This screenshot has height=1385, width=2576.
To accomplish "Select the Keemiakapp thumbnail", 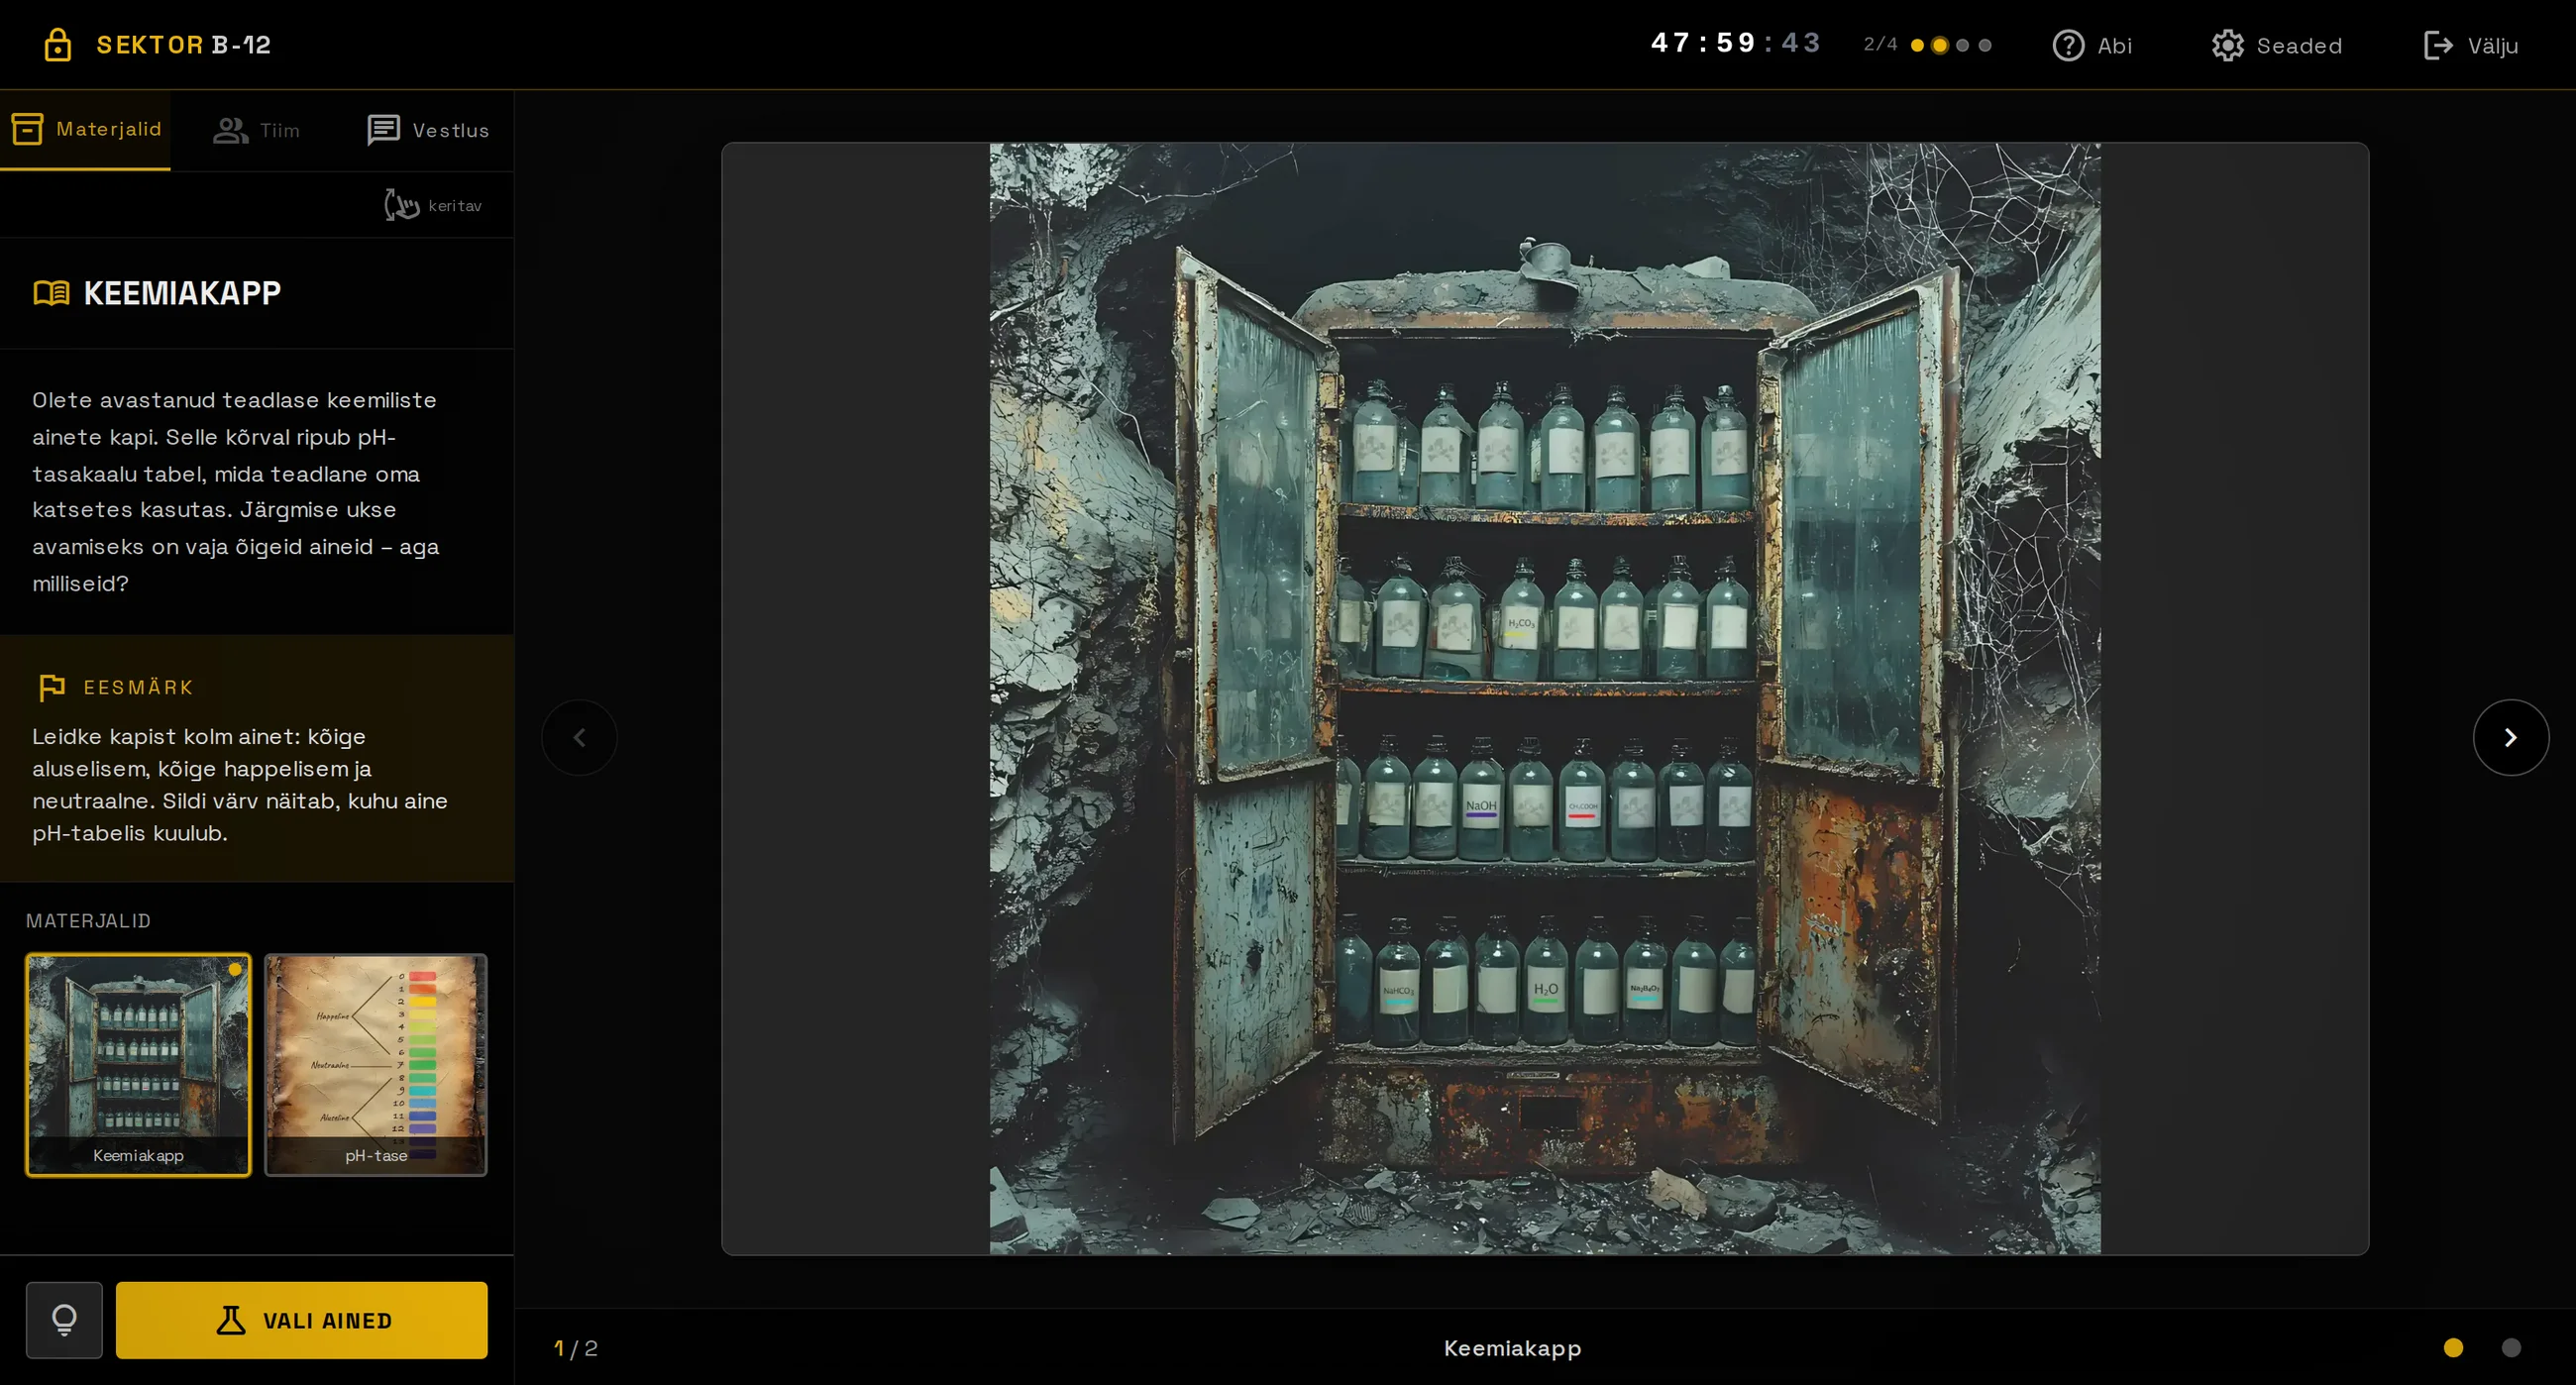I will pyautogui.click(x=138, y=1065).
